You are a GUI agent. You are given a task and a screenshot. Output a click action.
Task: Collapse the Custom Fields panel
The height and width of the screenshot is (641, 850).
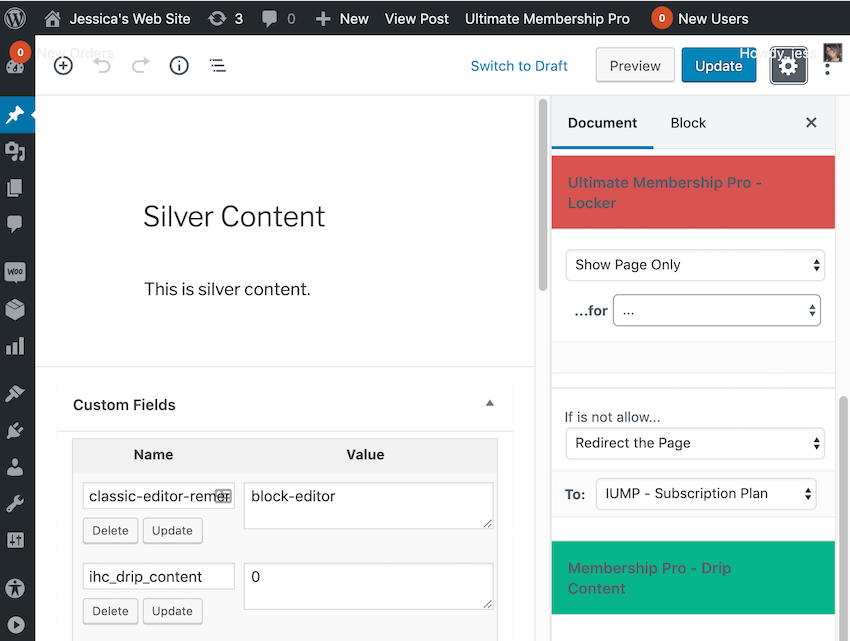pyautogui.click(x=489, y=404)
